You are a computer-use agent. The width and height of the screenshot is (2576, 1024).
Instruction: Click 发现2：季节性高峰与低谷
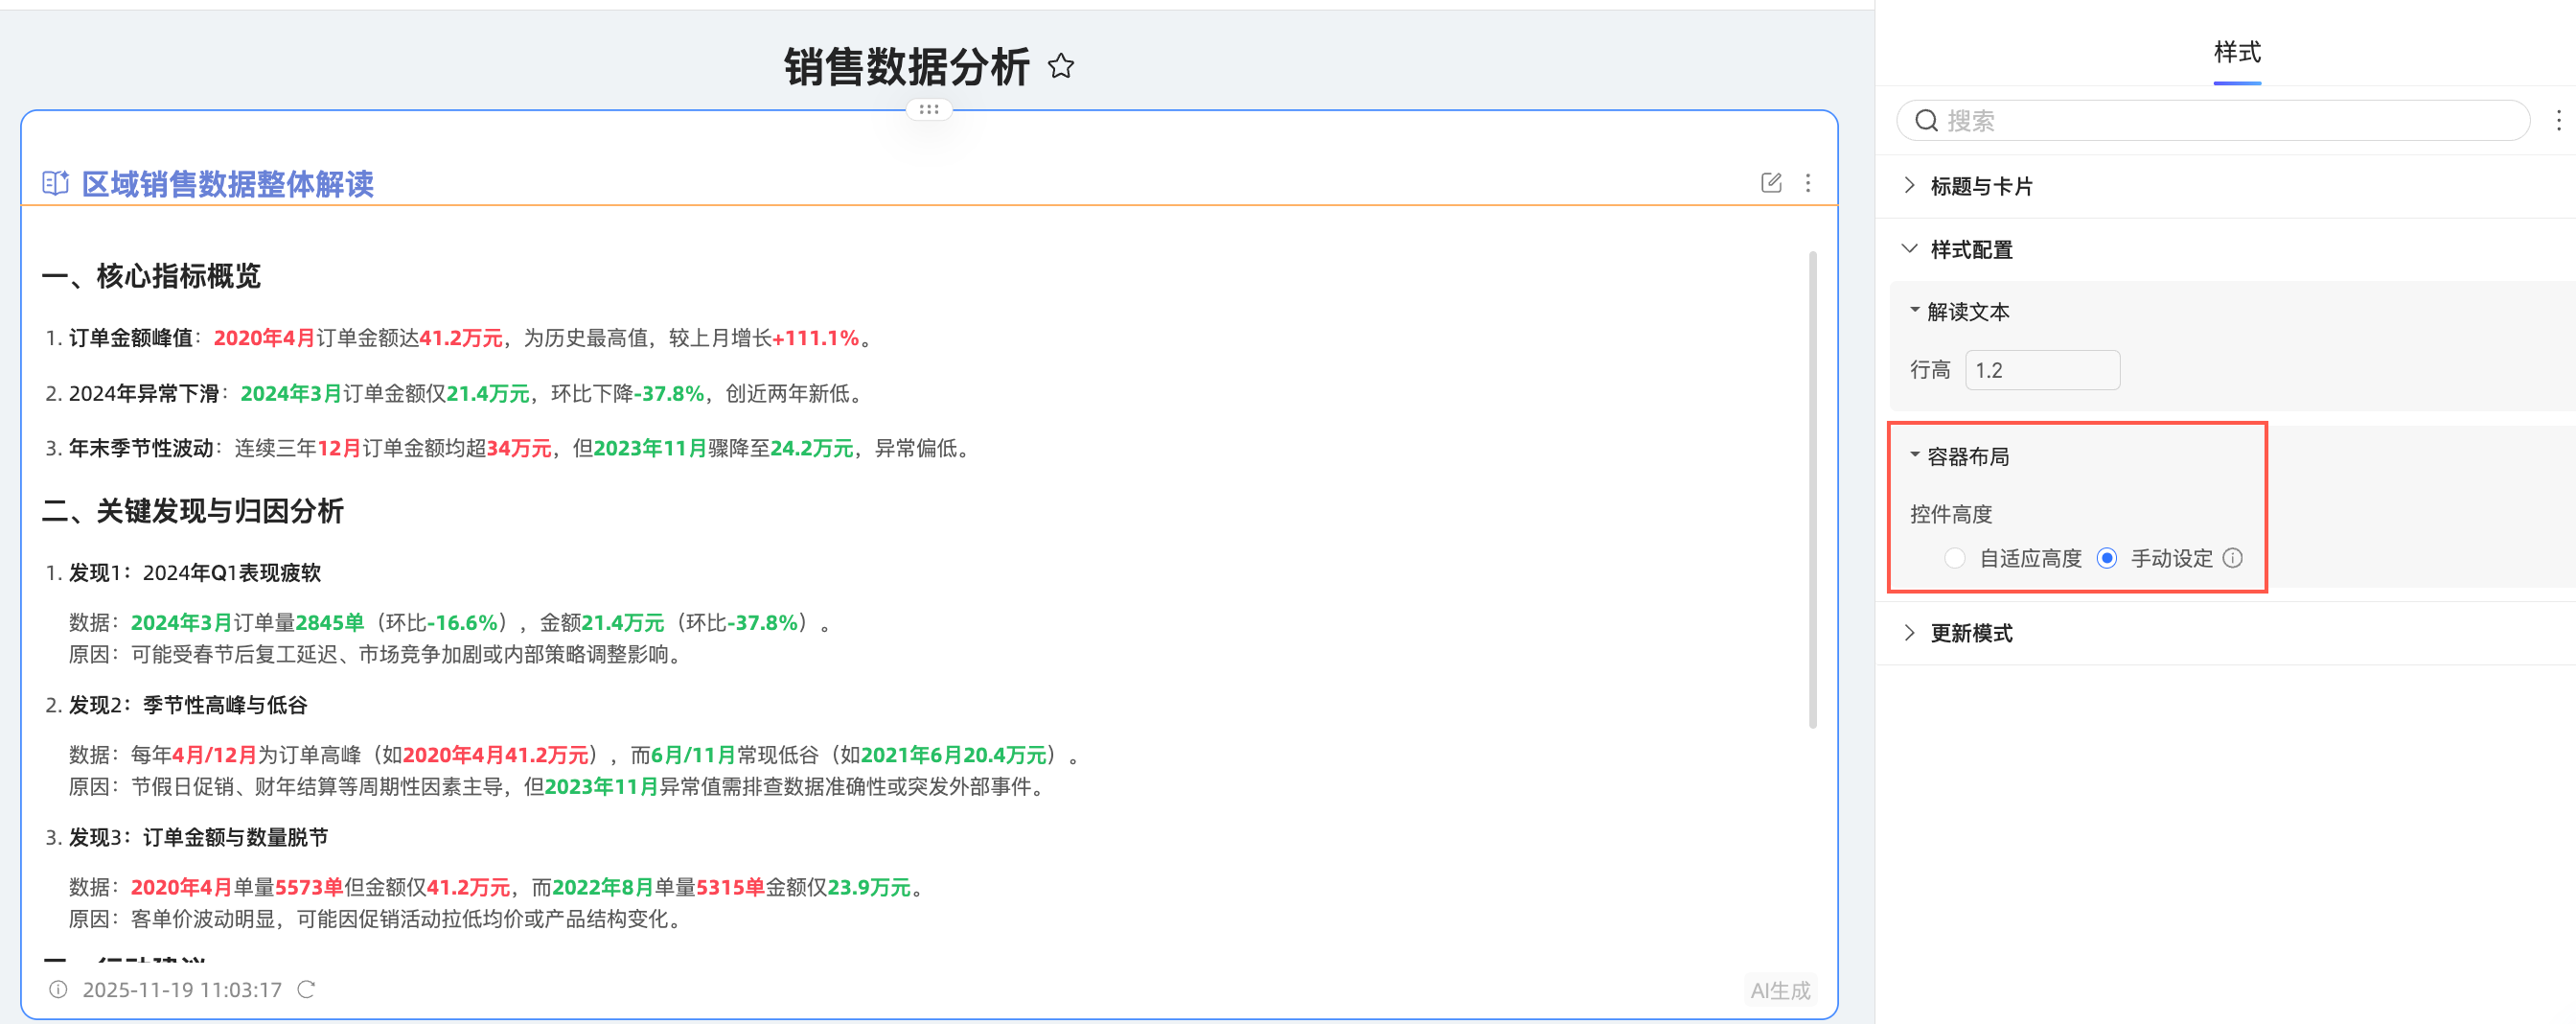pyautogui.click(x=188, y=705)
